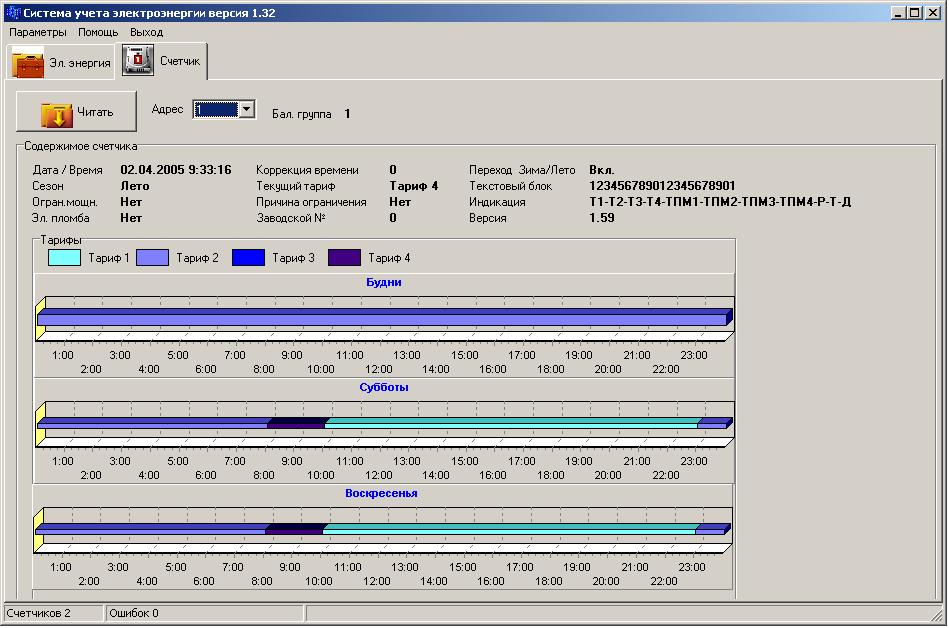Click the application icon in the title bar
949x628 pixels.
[x=12, y=13]
